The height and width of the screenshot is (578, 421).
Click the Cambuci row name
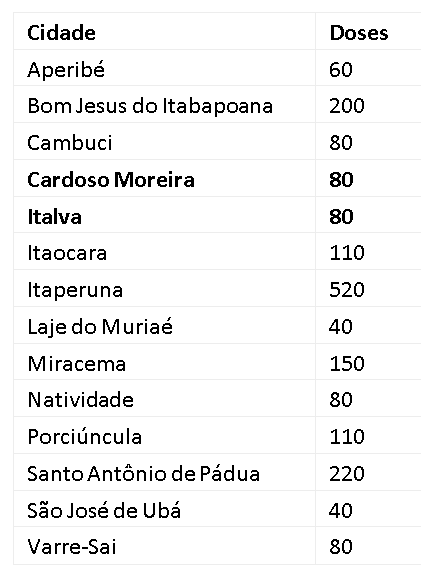[x=70, y=143]
